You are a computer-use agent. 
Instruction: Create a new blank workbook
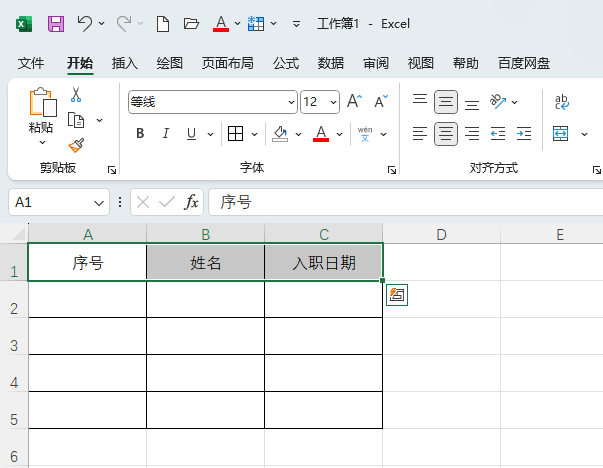point(163,24)
